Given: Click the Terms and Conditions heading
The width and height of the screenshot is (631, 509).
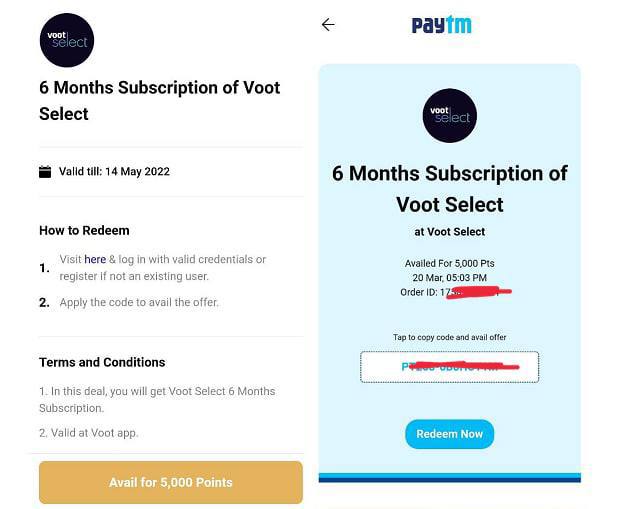Looking at the screenshot, I should tap(102, 363).
